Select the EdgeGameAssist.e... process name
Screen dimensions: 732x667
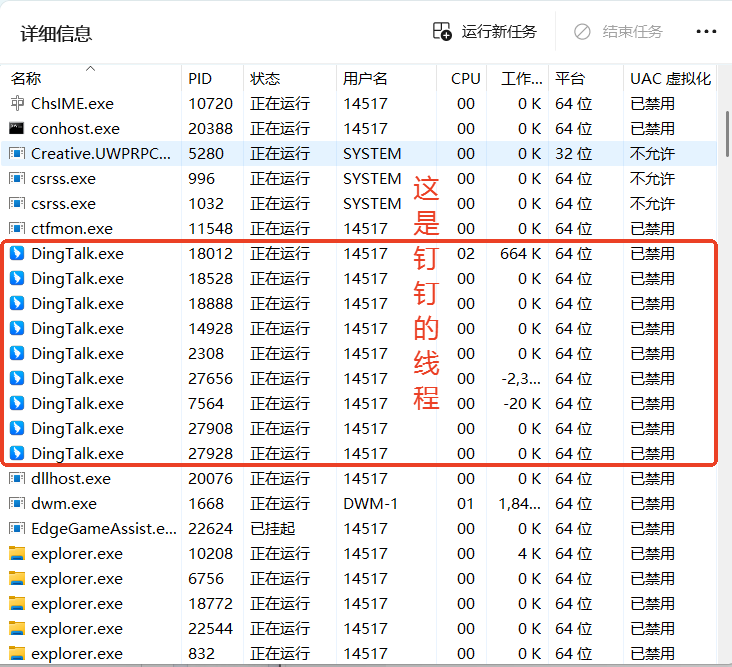[x=104, y=529]
